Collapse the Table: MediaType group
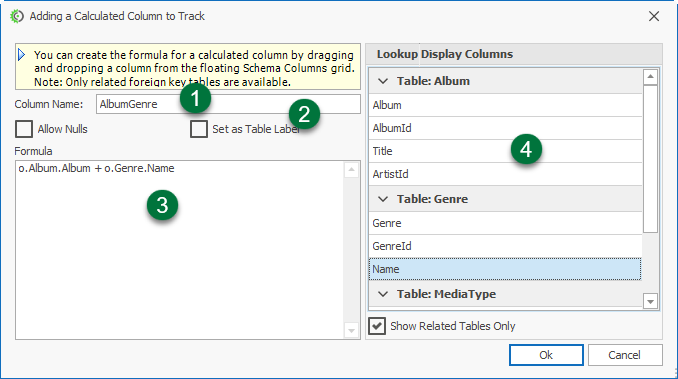 pos(383,294)
